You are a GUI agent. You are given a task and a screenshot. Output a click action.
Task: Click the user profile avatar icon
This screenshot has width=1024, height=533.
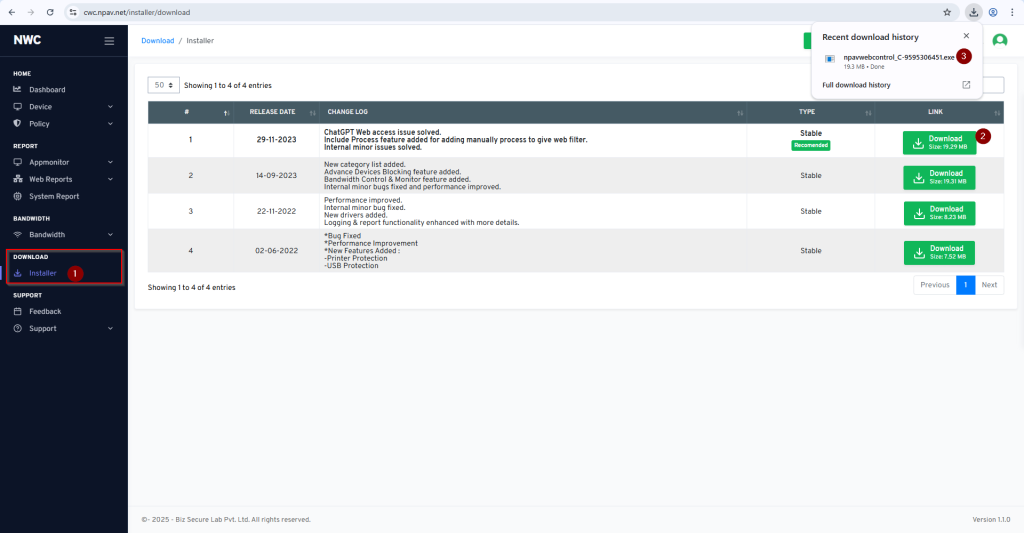pyautogui.click(x=999, y=41)
